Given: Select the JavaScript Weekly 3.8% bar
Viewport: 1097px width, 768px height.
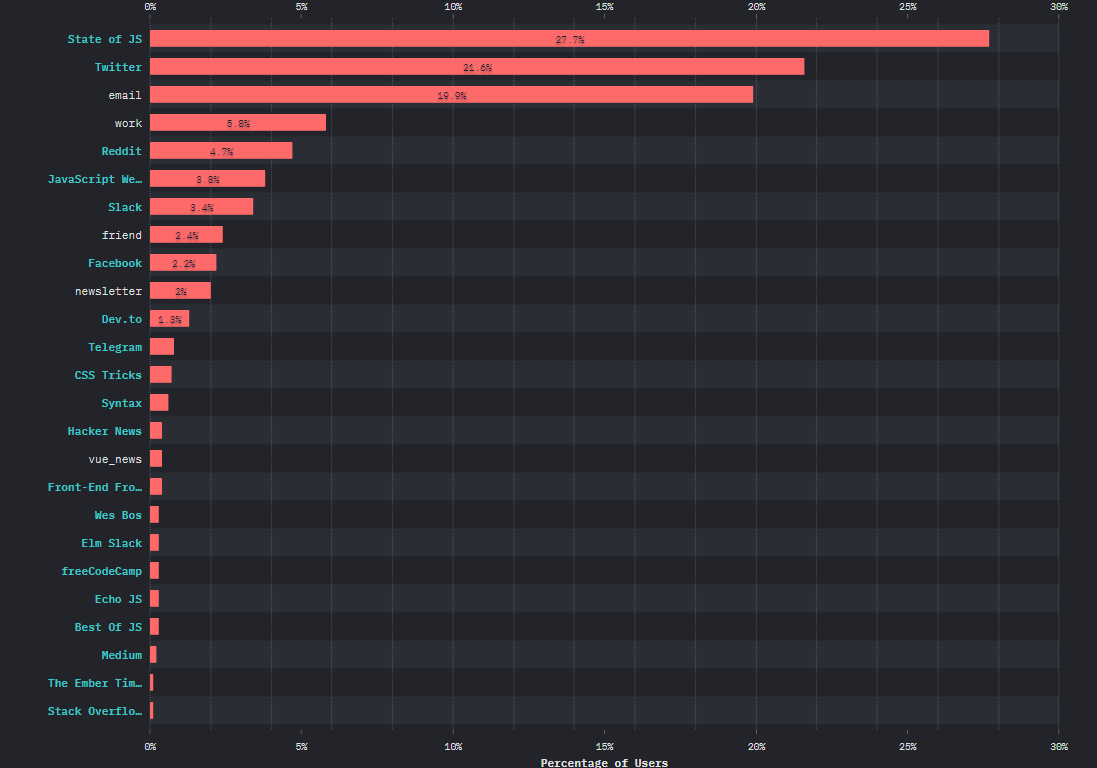Looking at the screenshot, I should pyautogui.click(x=207, y=178).
